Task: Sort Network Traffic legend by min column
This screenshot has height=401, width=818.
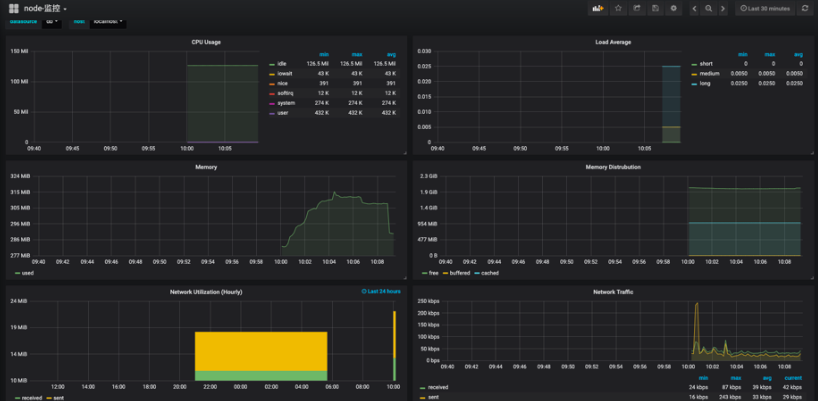Action: click(703, 378)
